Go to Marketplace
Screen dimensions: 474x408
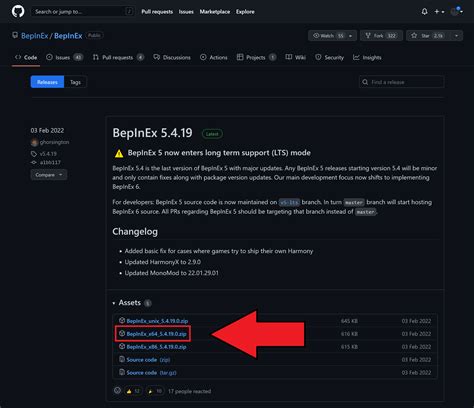pyautogui.click(x=215, y=12)
